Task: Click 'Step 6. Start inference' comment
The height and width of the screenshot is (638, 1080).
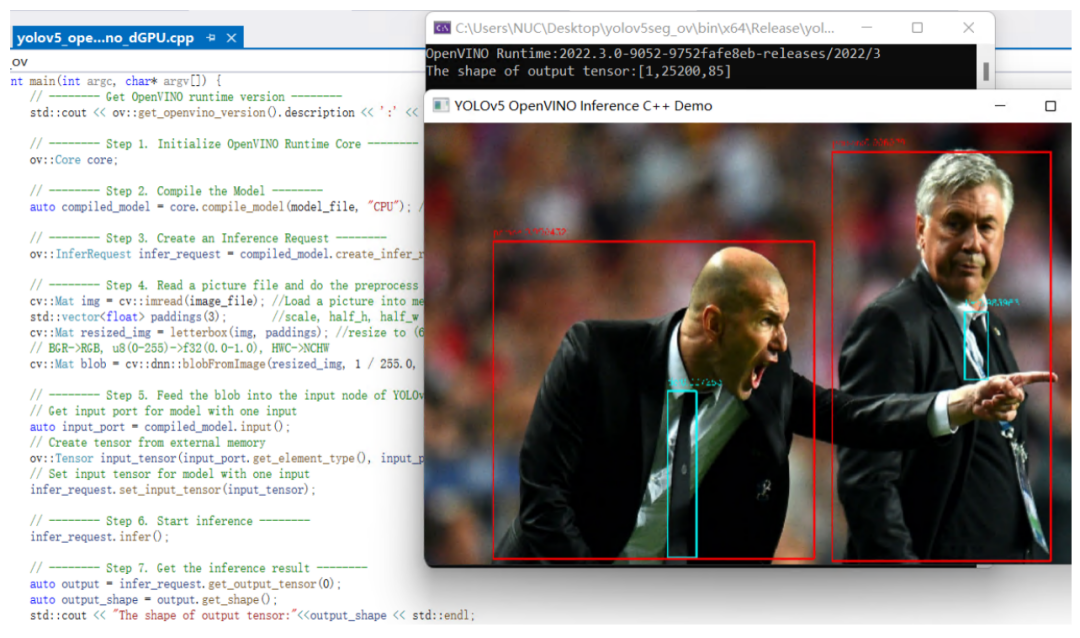Action: point(170,522)
